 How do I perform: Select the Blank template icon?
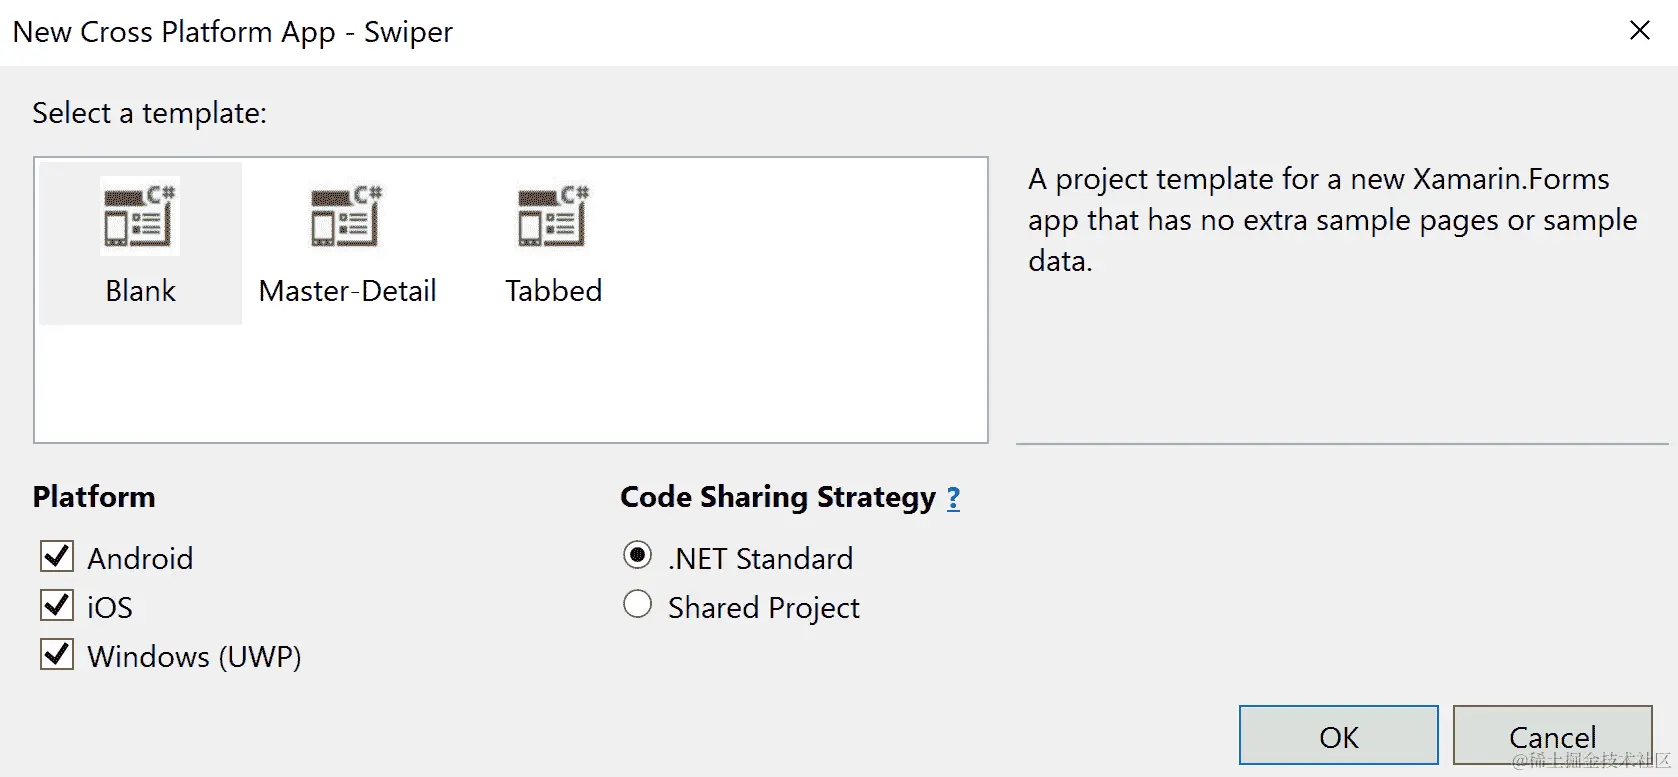pos(139,217)
